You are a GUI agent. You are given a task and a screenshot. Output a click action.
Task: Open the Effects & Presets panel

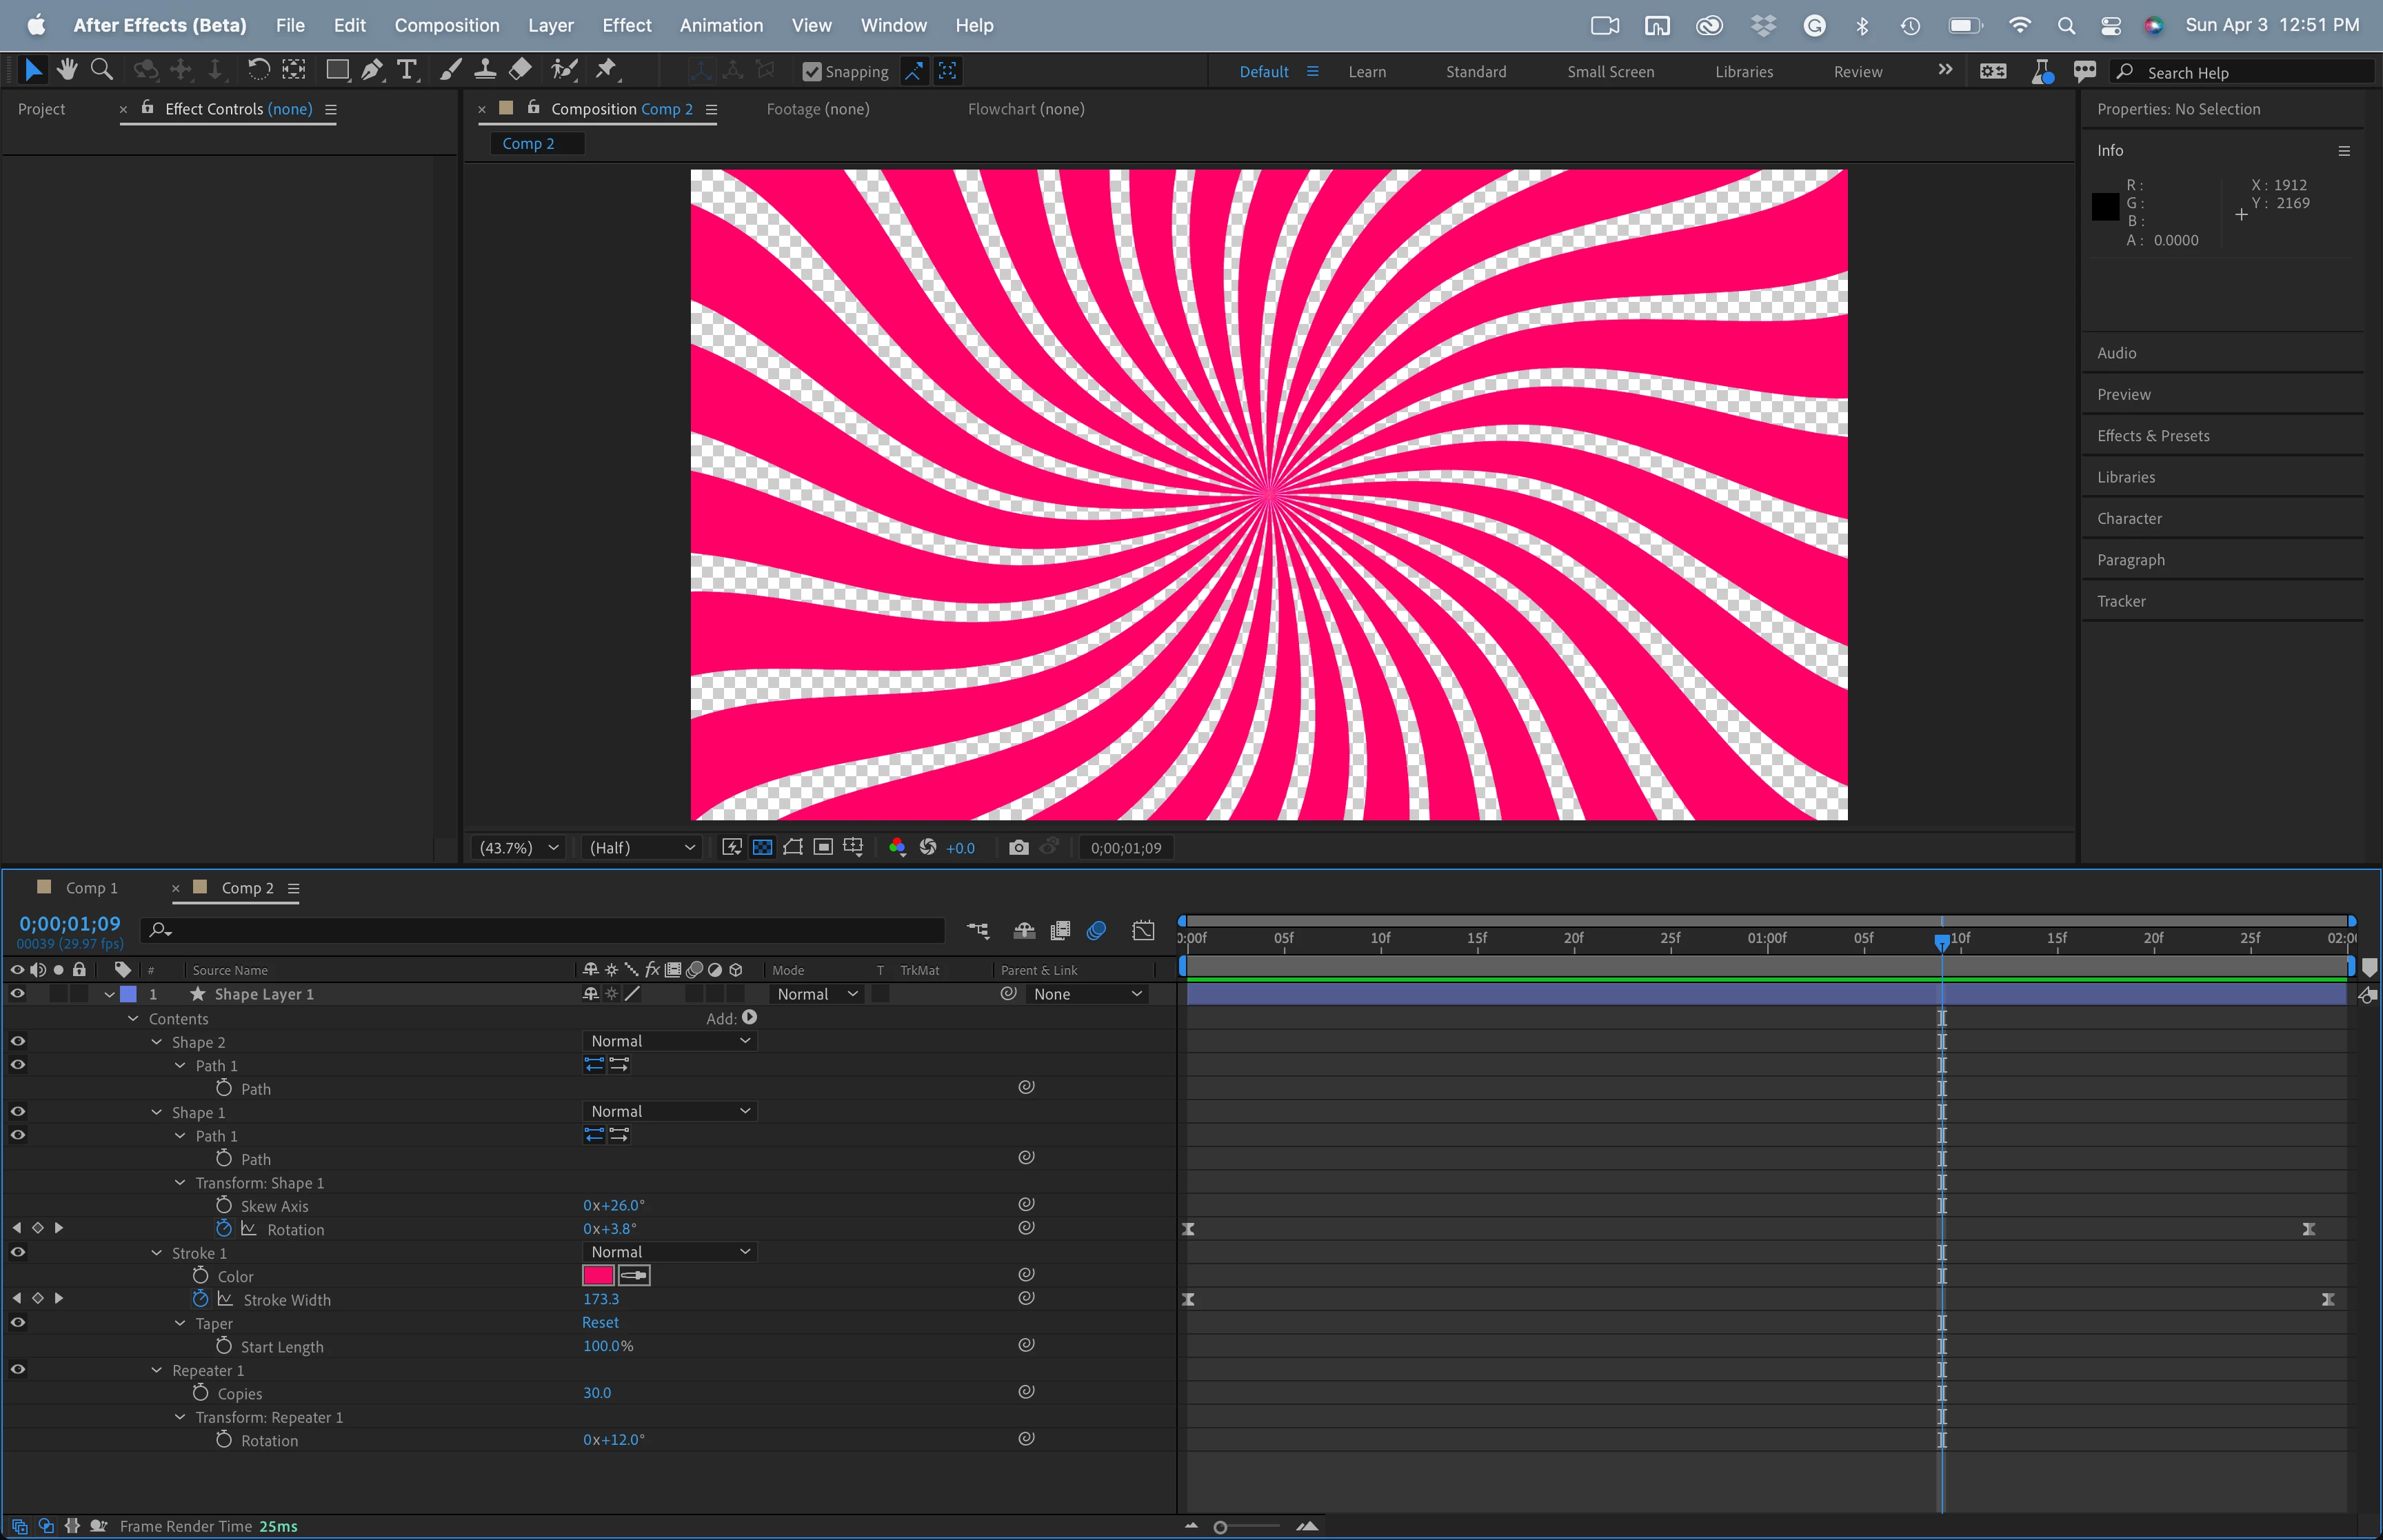tap(2153, 436)
